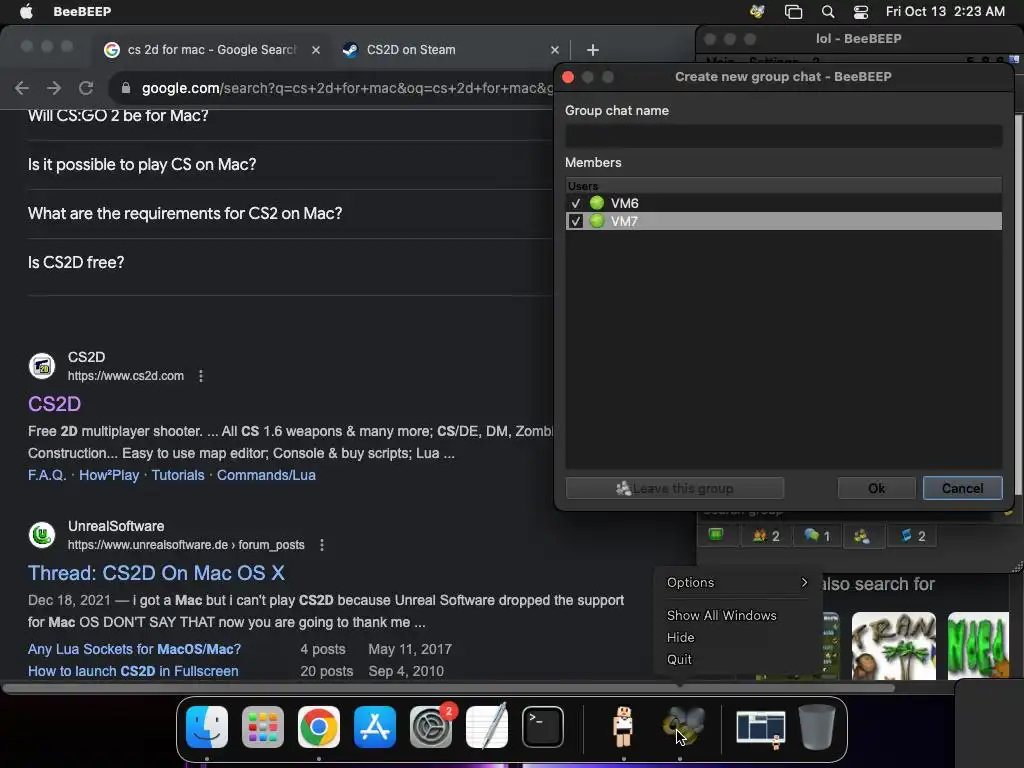Choose Quit in the BeeBEEP Dock menu
The height and width of the screenshot is (768, 1024).
click(x=679, y=660)
